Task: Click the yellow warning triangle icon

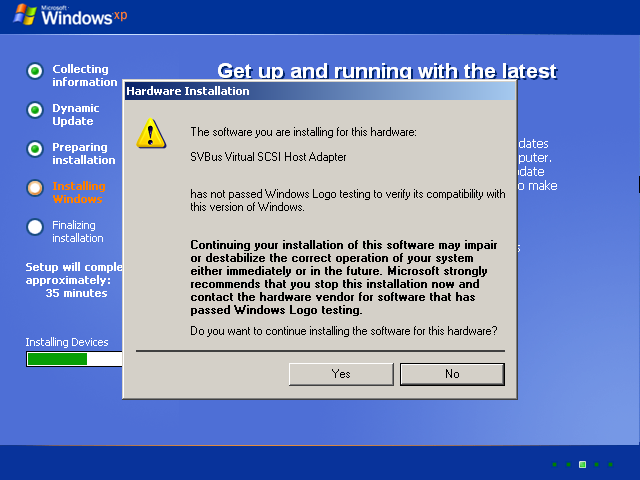Action: [x=151, y=133]
